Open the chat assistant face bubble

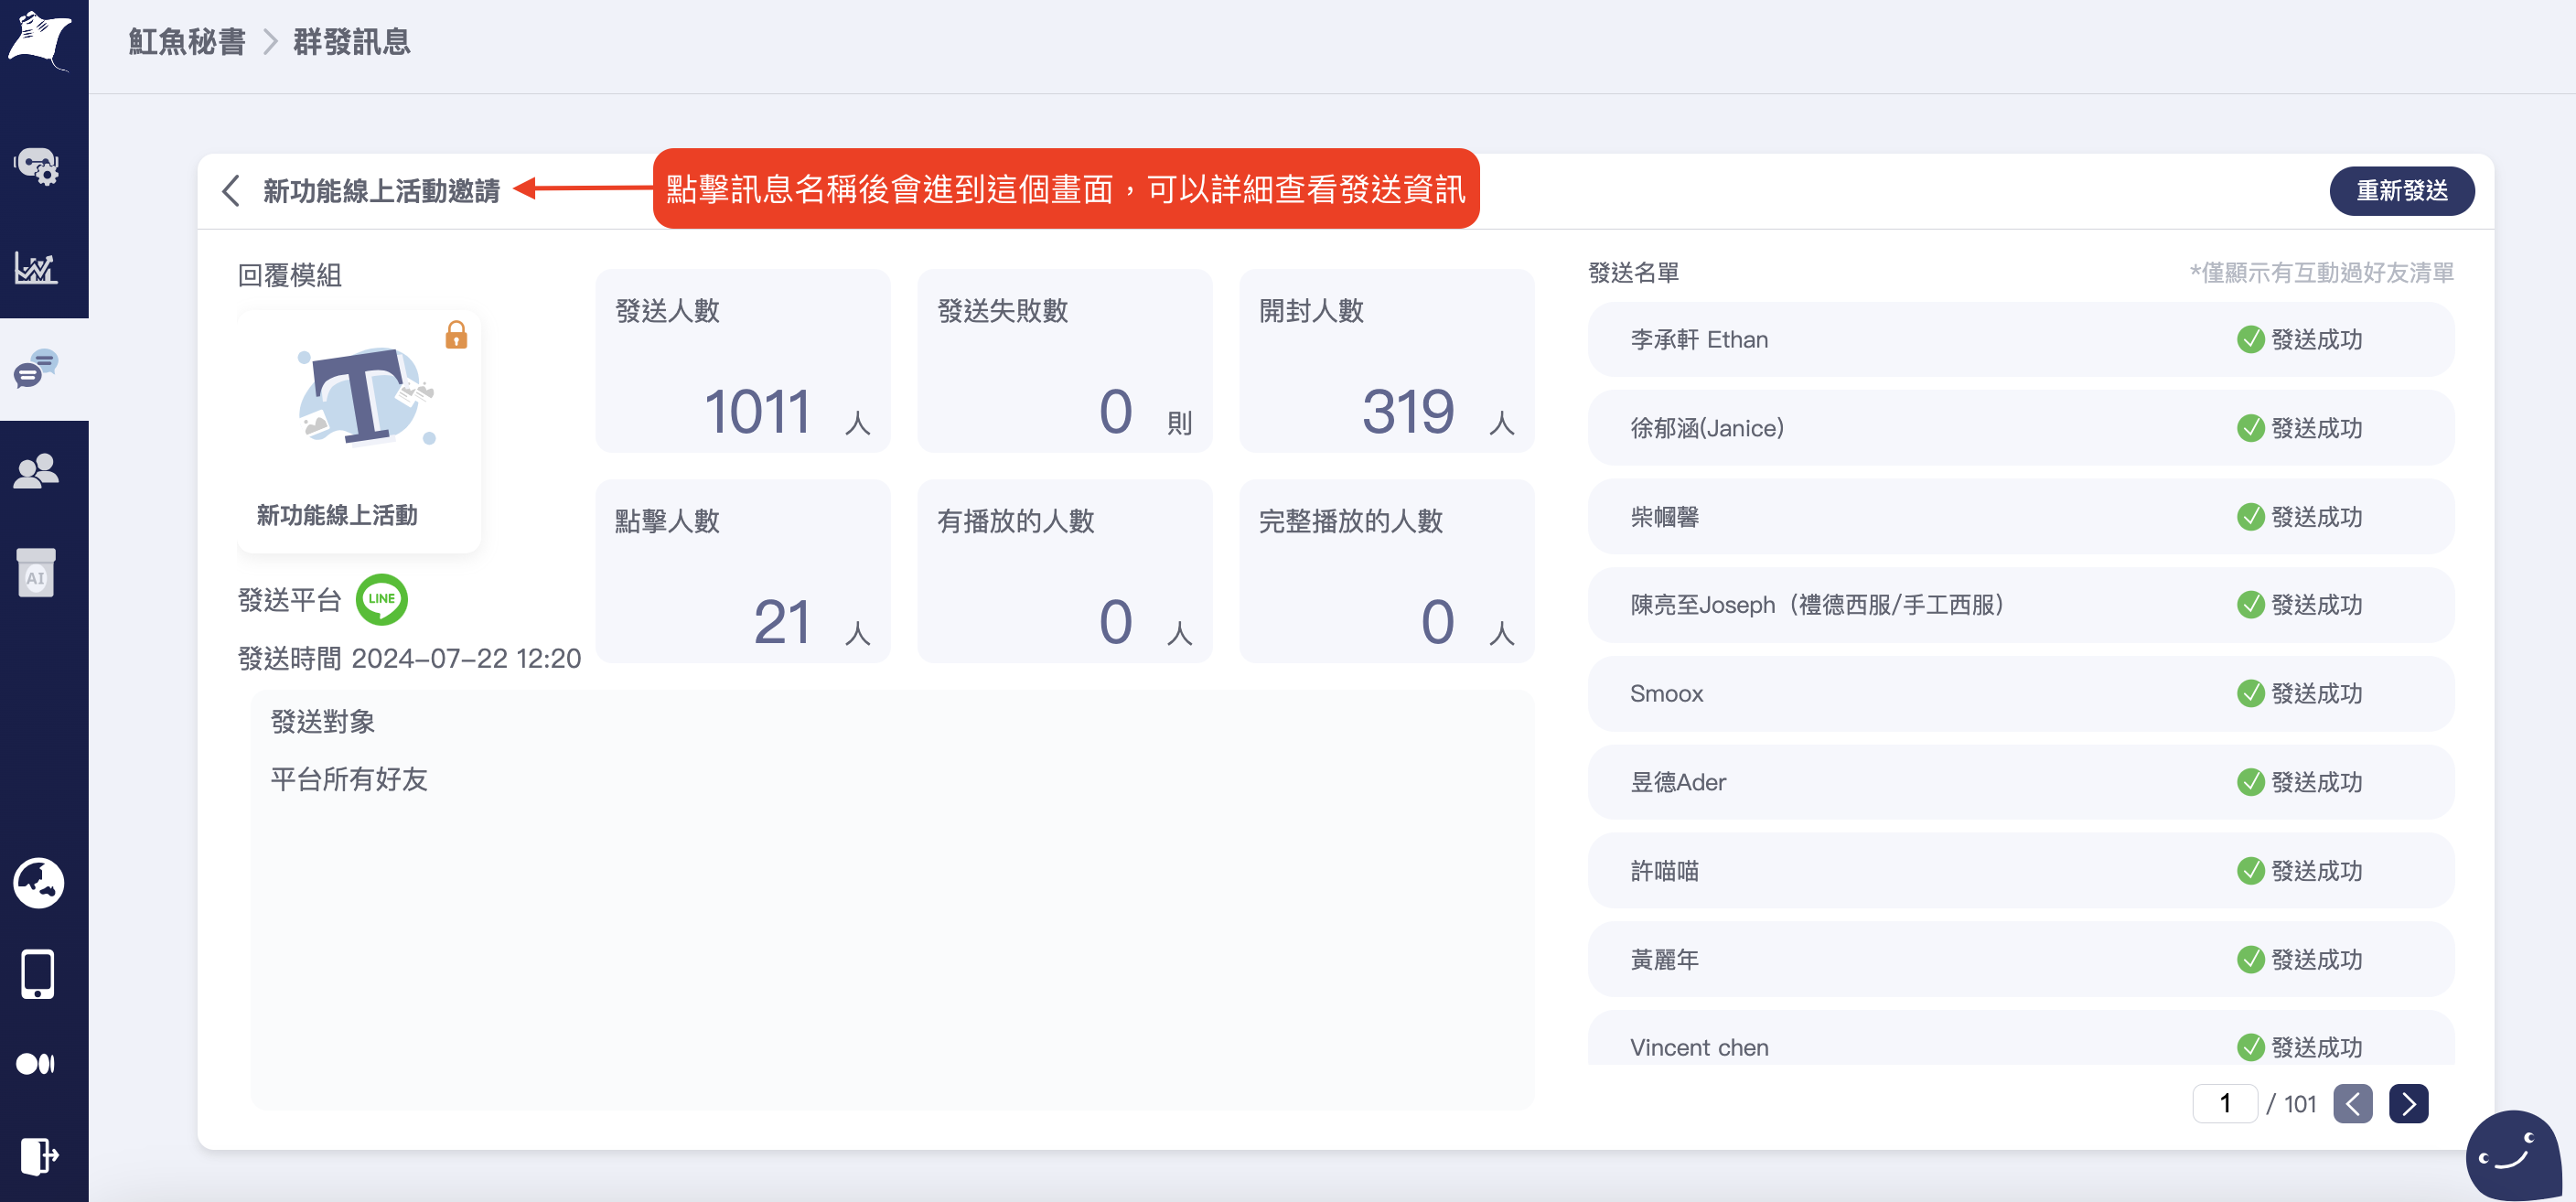[x=2512, y=1154]
